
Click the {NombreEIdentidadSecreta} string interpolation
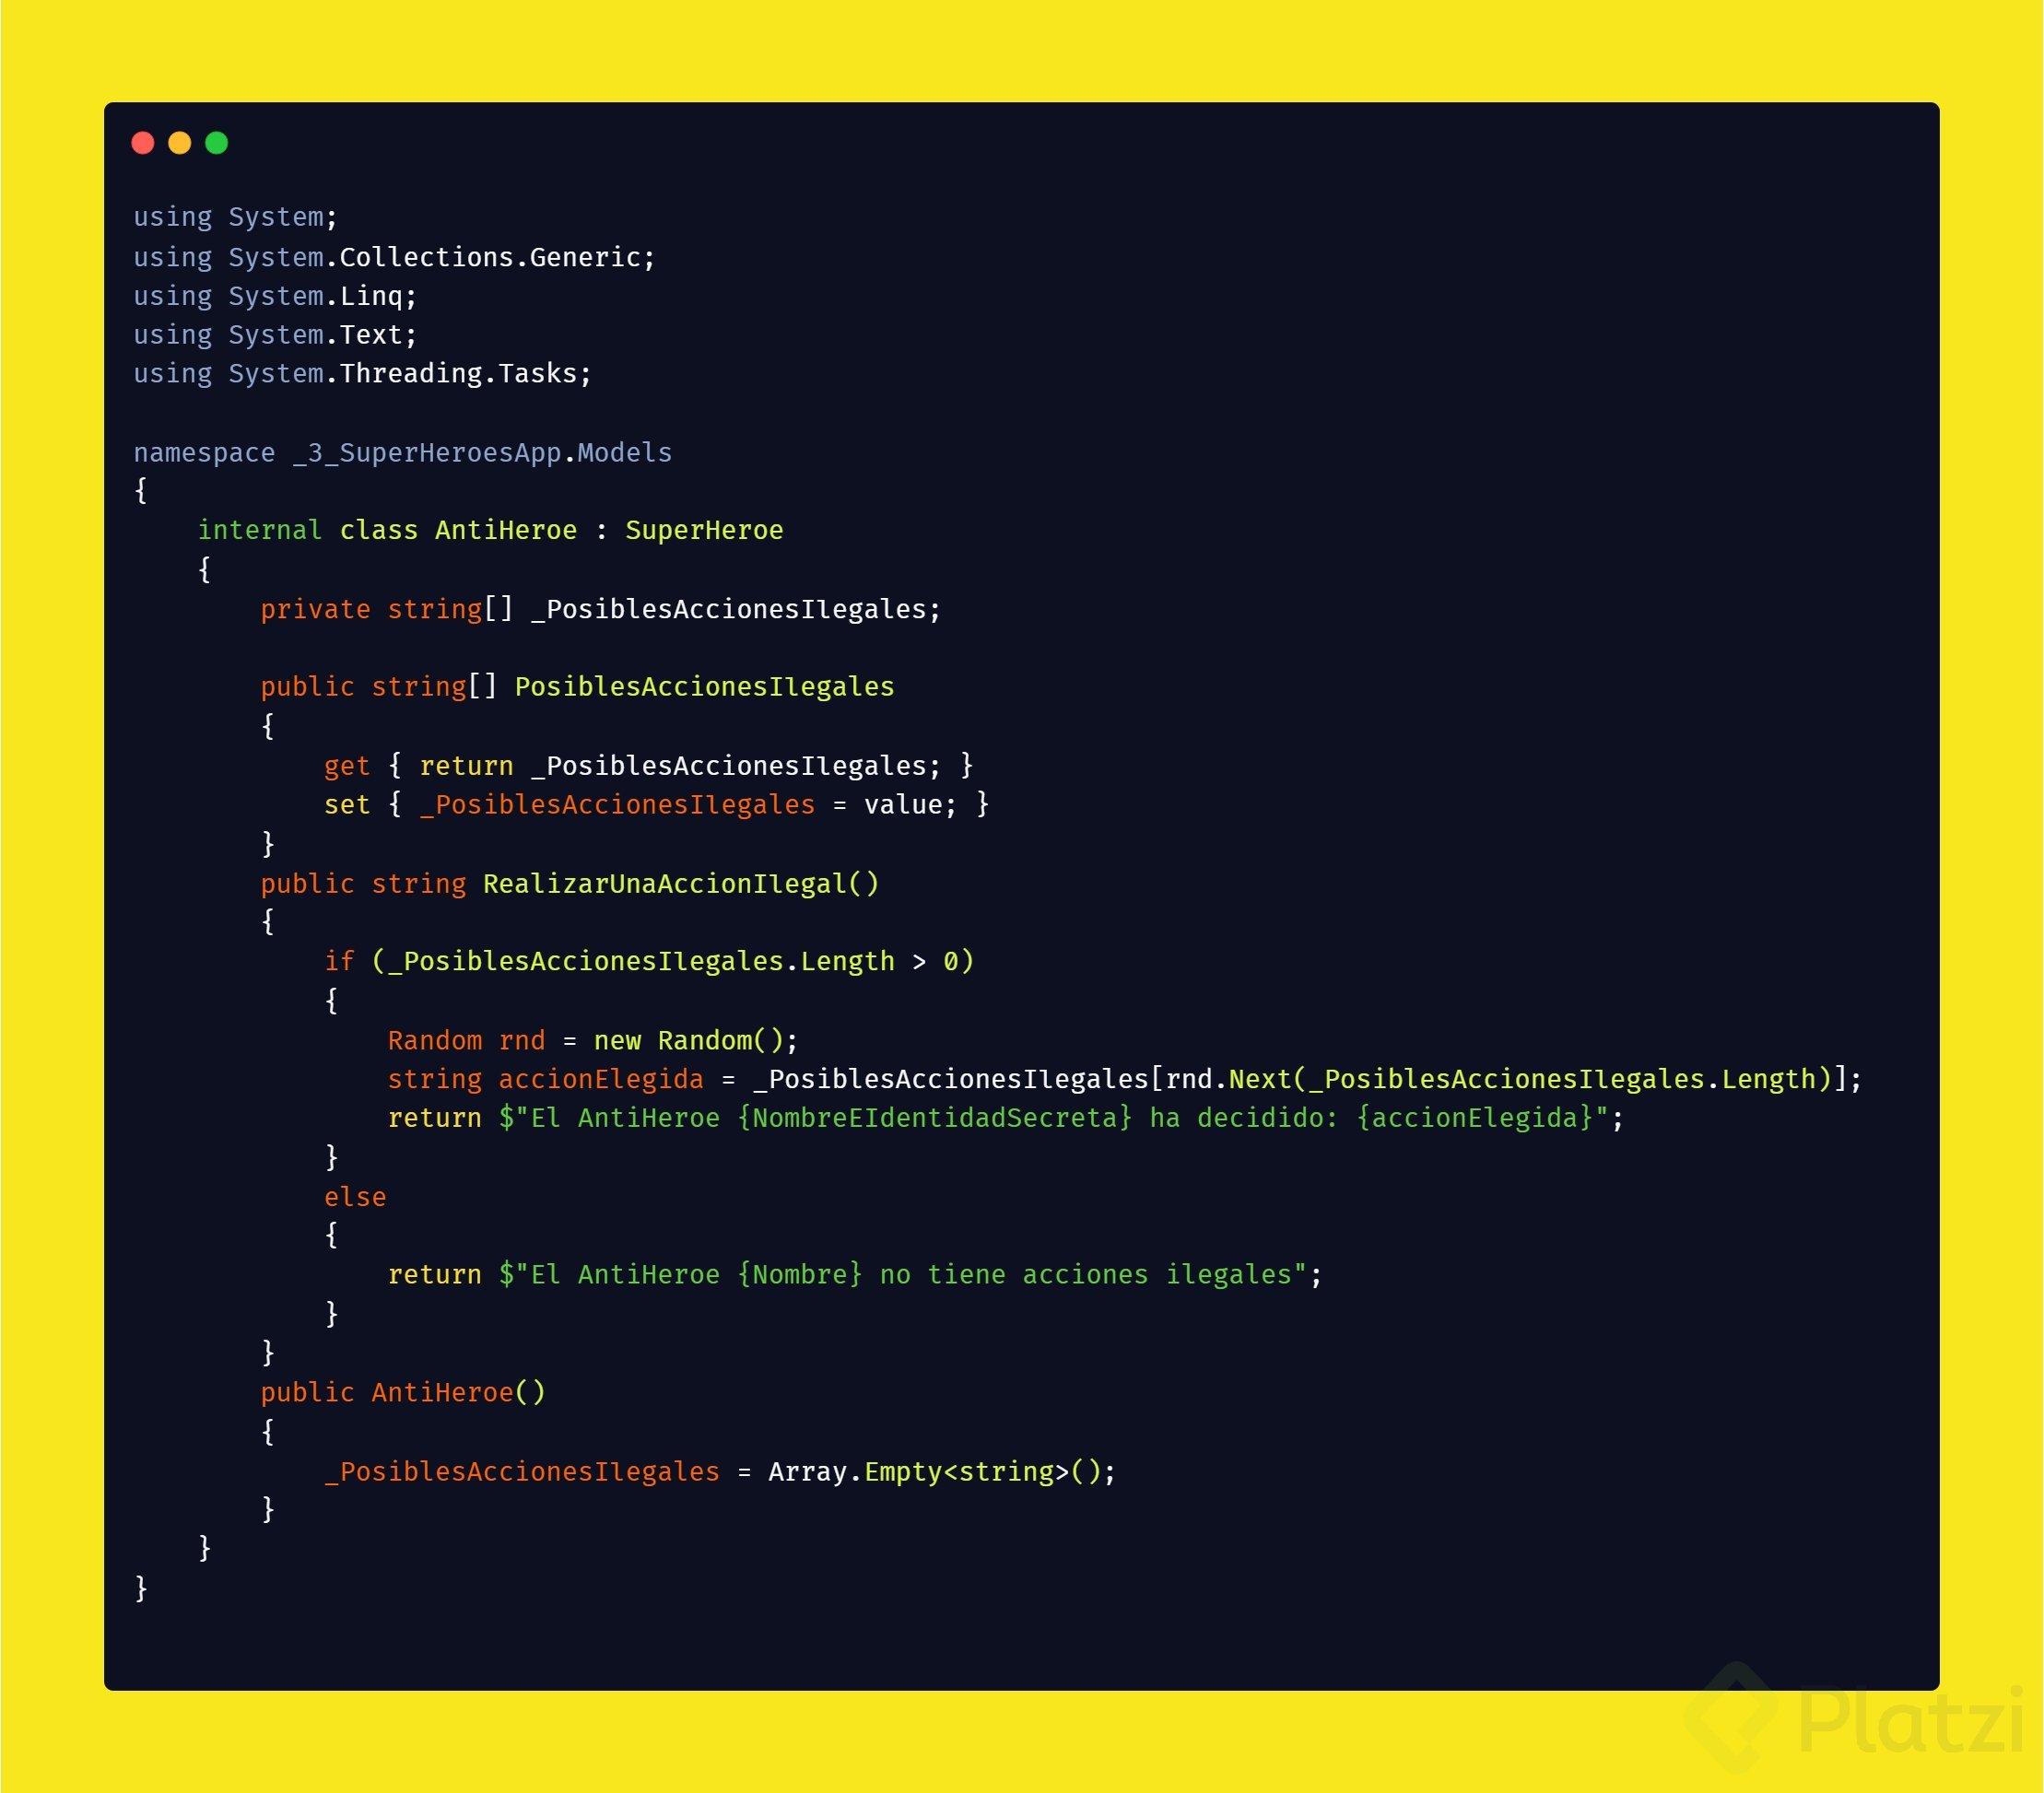coord(934,1118)
